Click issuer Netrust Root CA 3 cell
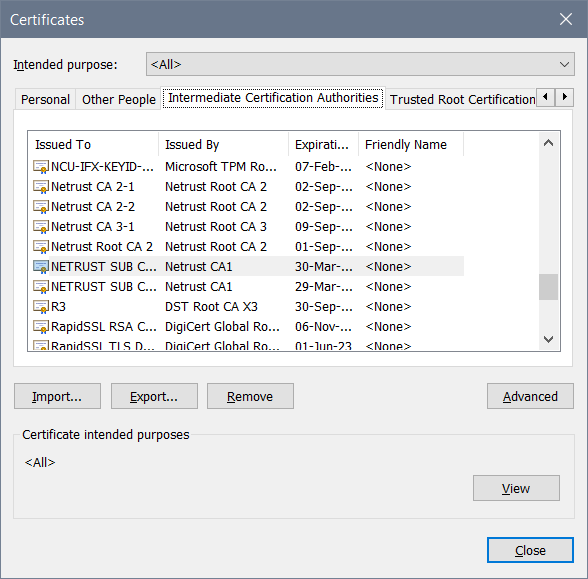 coord(216,226)
